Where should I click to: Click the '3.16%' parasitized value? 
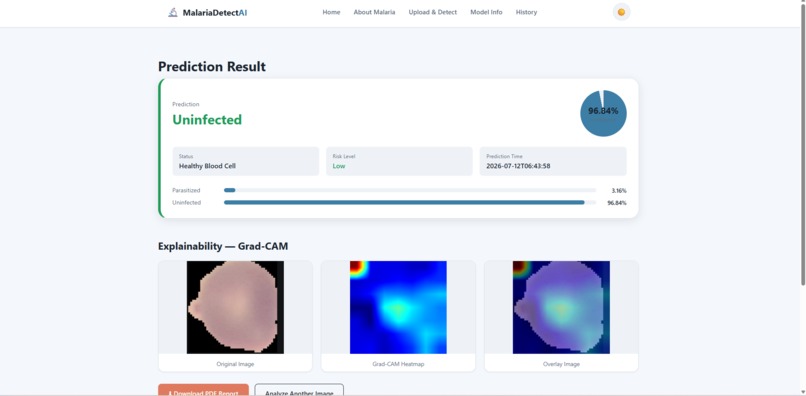619,191
